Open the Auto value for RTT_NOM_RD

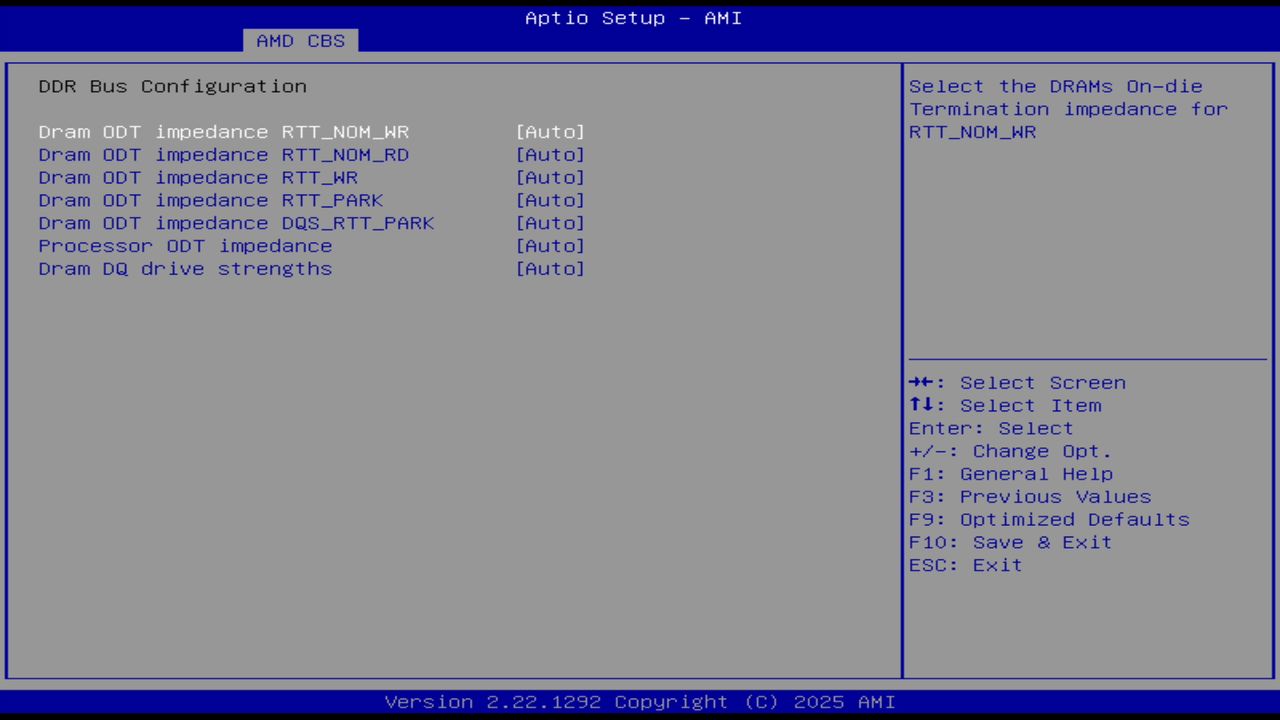tap(550, 155)
